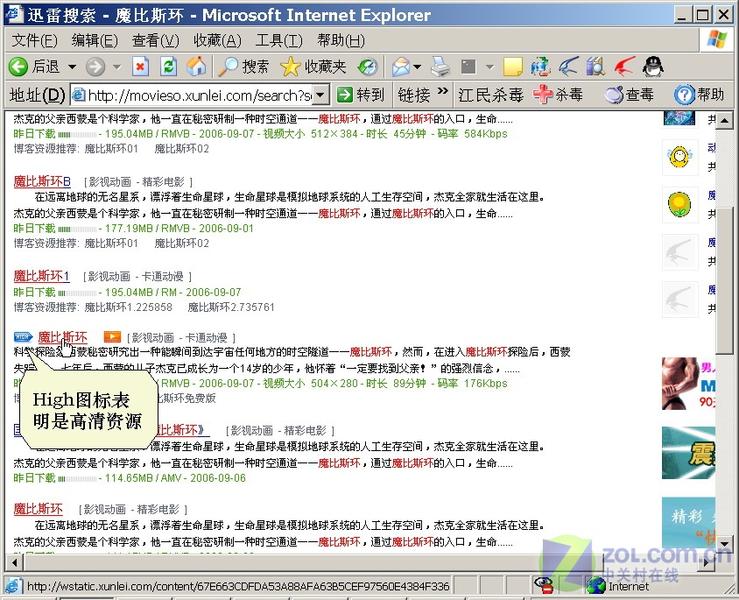Click the download progress bar for 114.65MB

coord(77,479)
